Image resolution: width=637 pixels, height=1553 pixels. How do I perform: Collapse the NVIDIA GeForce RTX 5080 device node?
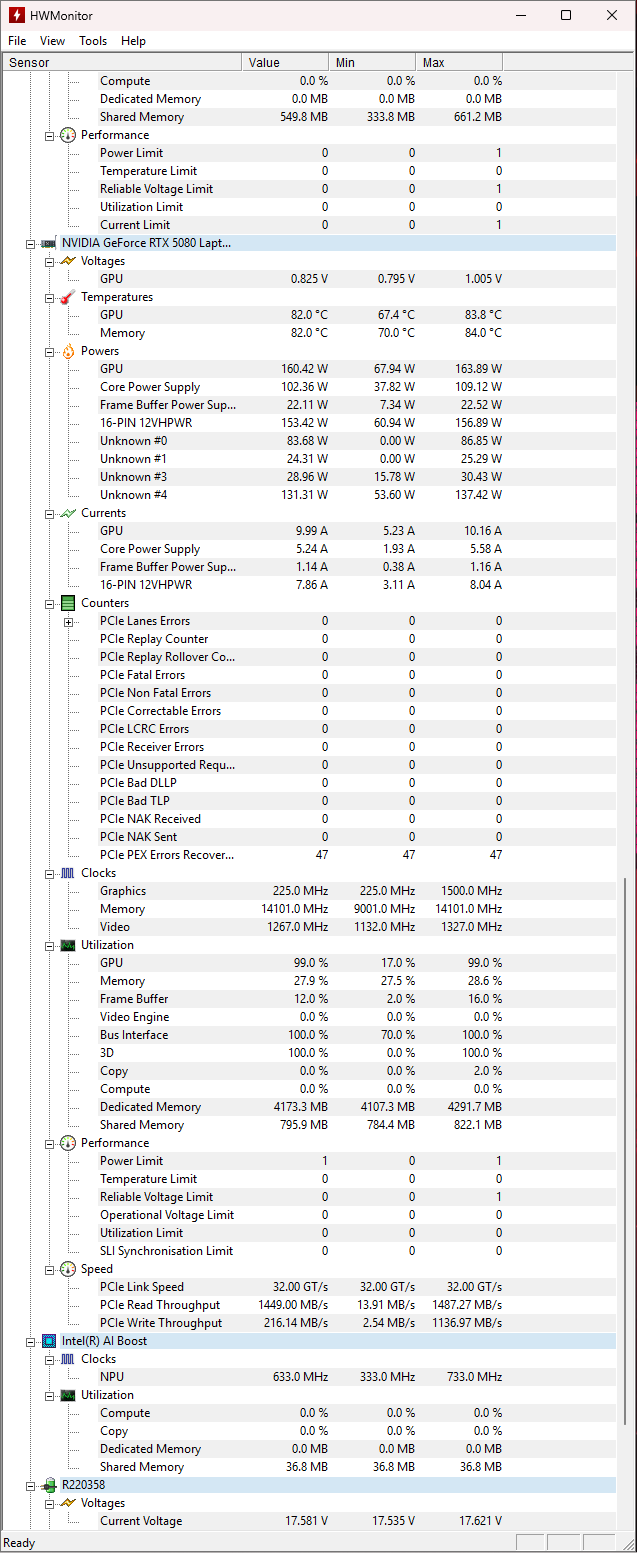30,243
